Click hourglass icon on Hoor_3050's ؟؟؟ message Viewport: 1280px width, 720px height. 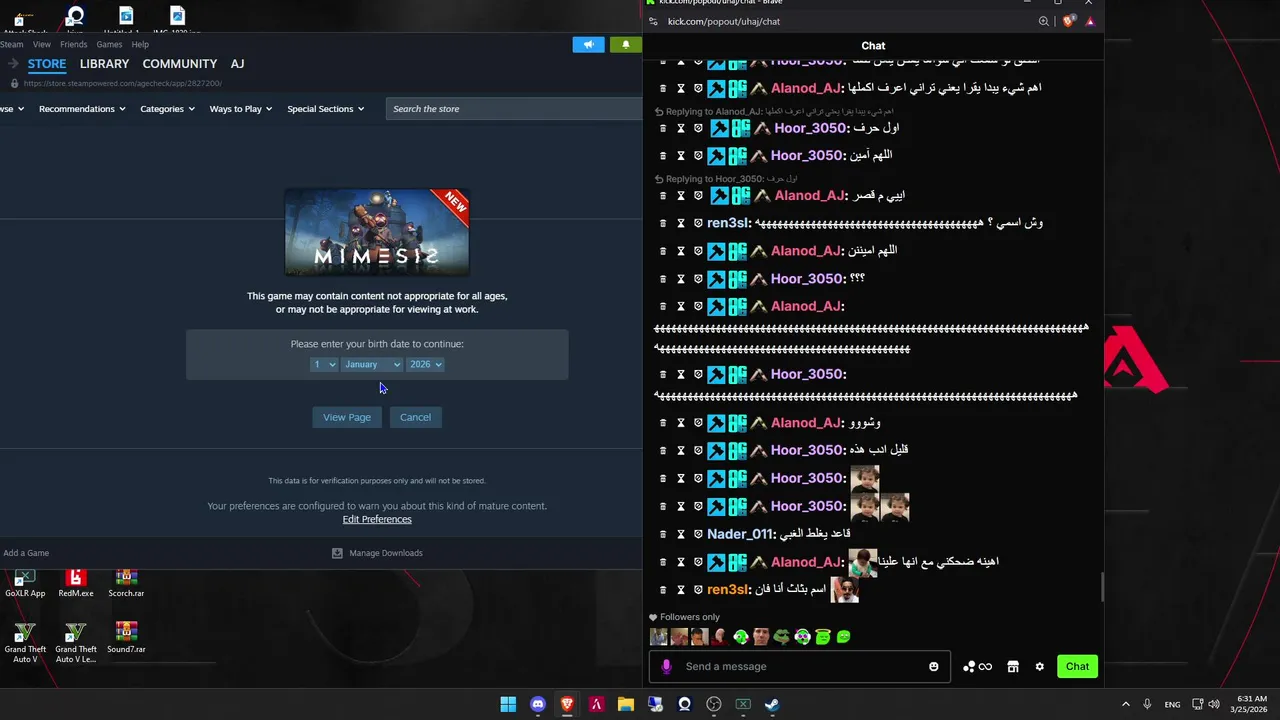pyautogui.click(x=681, y=279)
